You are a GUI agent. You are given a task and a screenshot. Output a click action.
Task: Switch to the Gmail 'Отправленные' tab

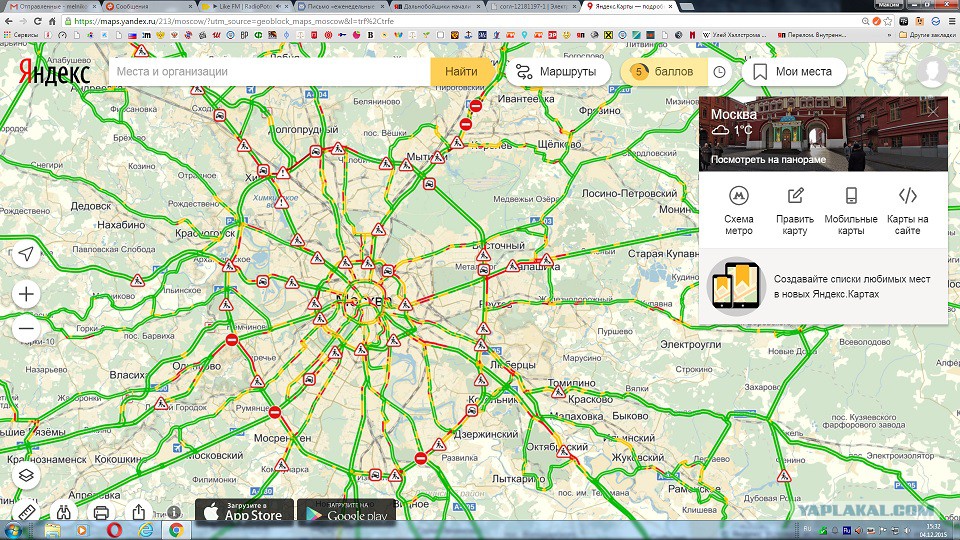pyautogui.click(x=52, y=6)
